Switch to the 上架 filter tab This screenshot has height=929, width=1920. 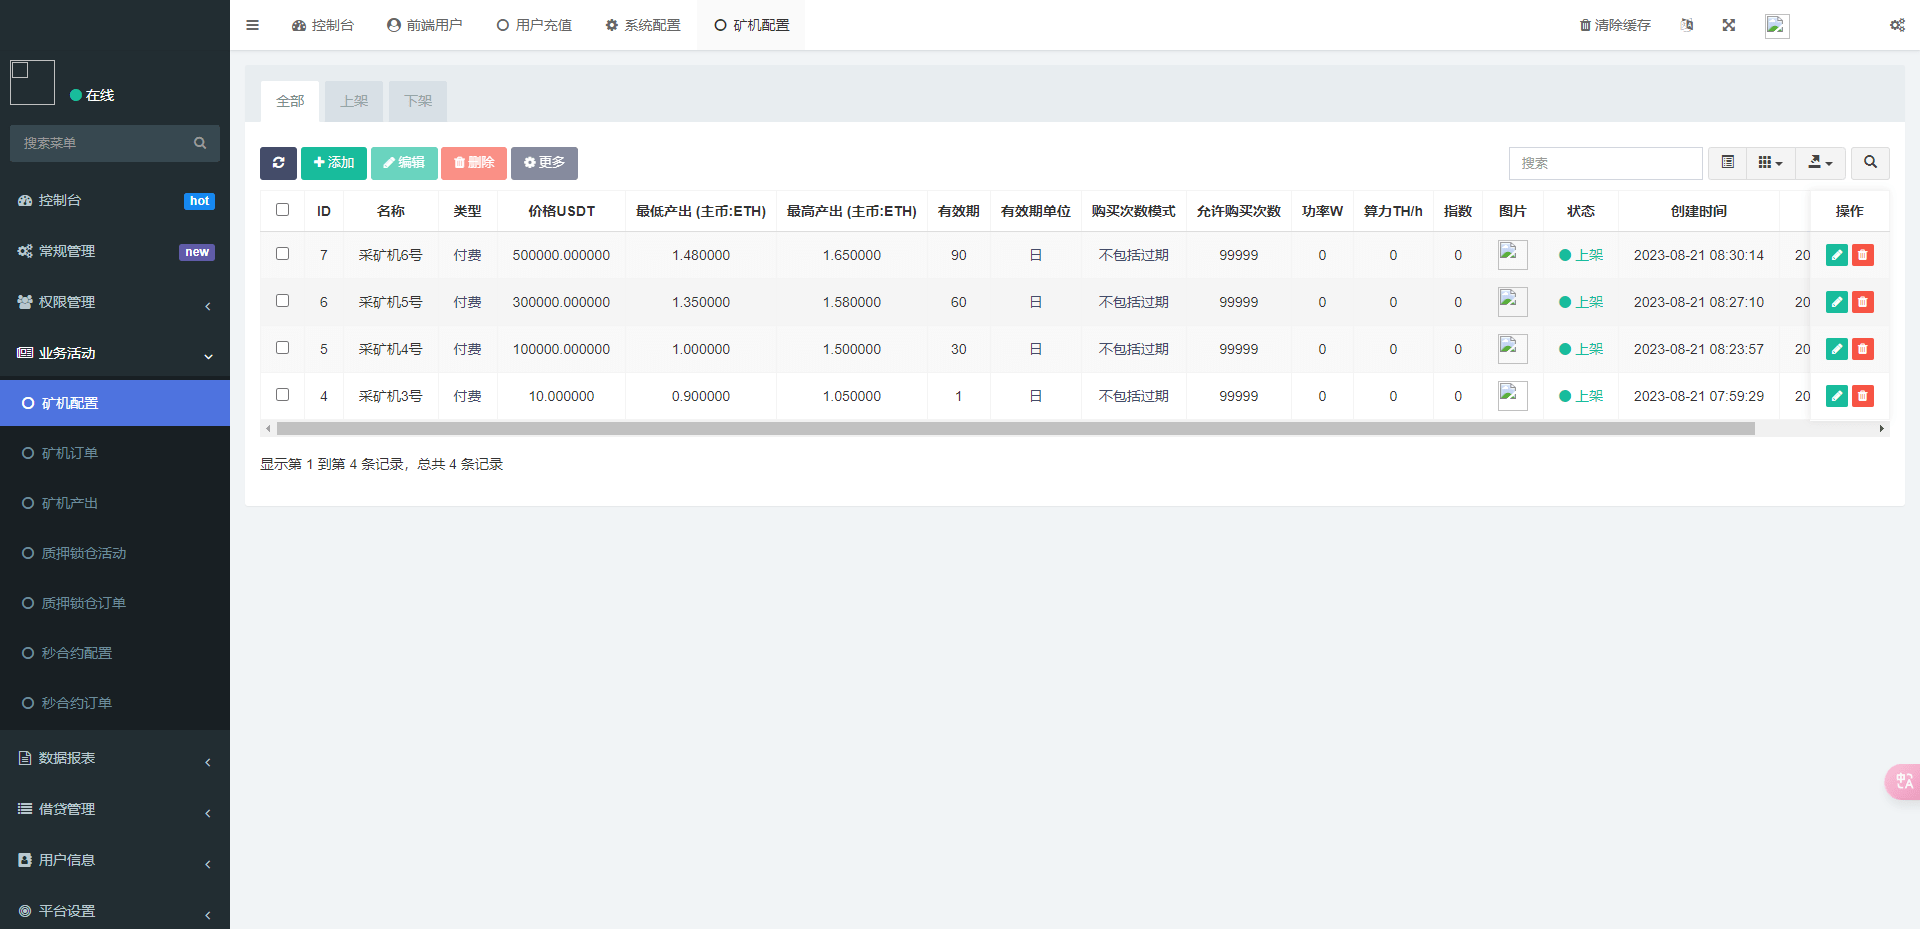pyautogui.click(x=354, y=101)
